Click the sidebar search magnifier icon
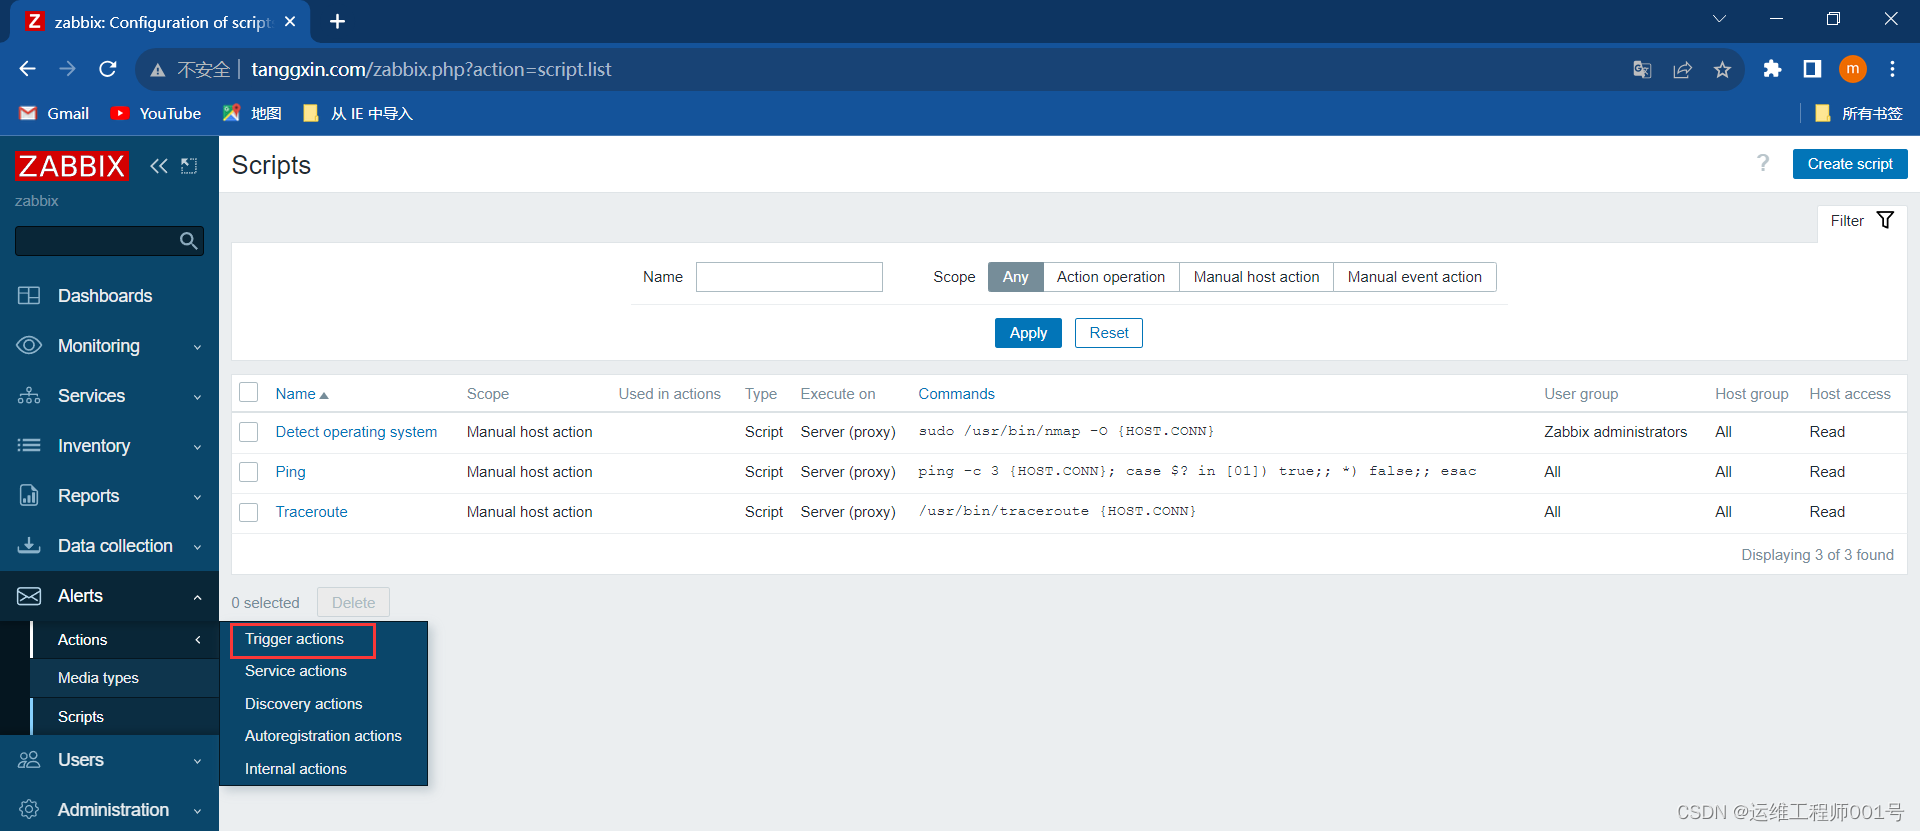This screenshot has height=831, width=1920. pyautogui.click(x=188, y=241)
